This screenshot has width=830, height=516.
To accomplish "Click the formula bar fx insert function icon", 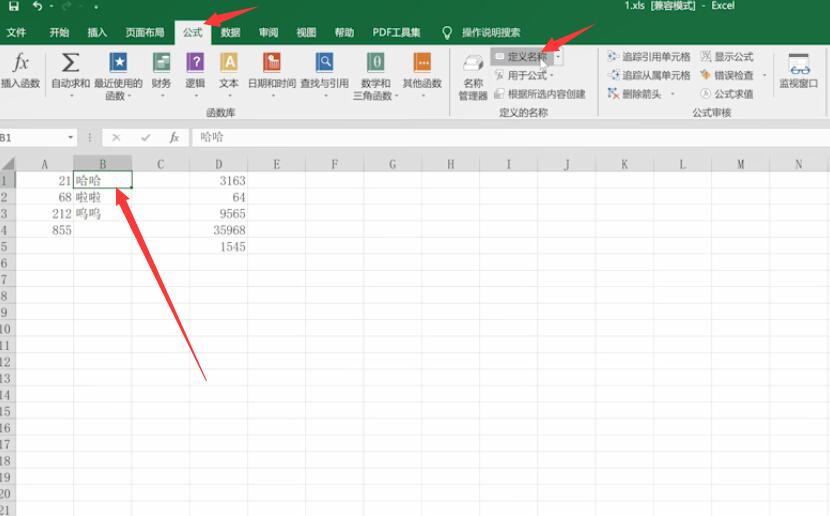I will pyautogui.click(x=174, y=138).
